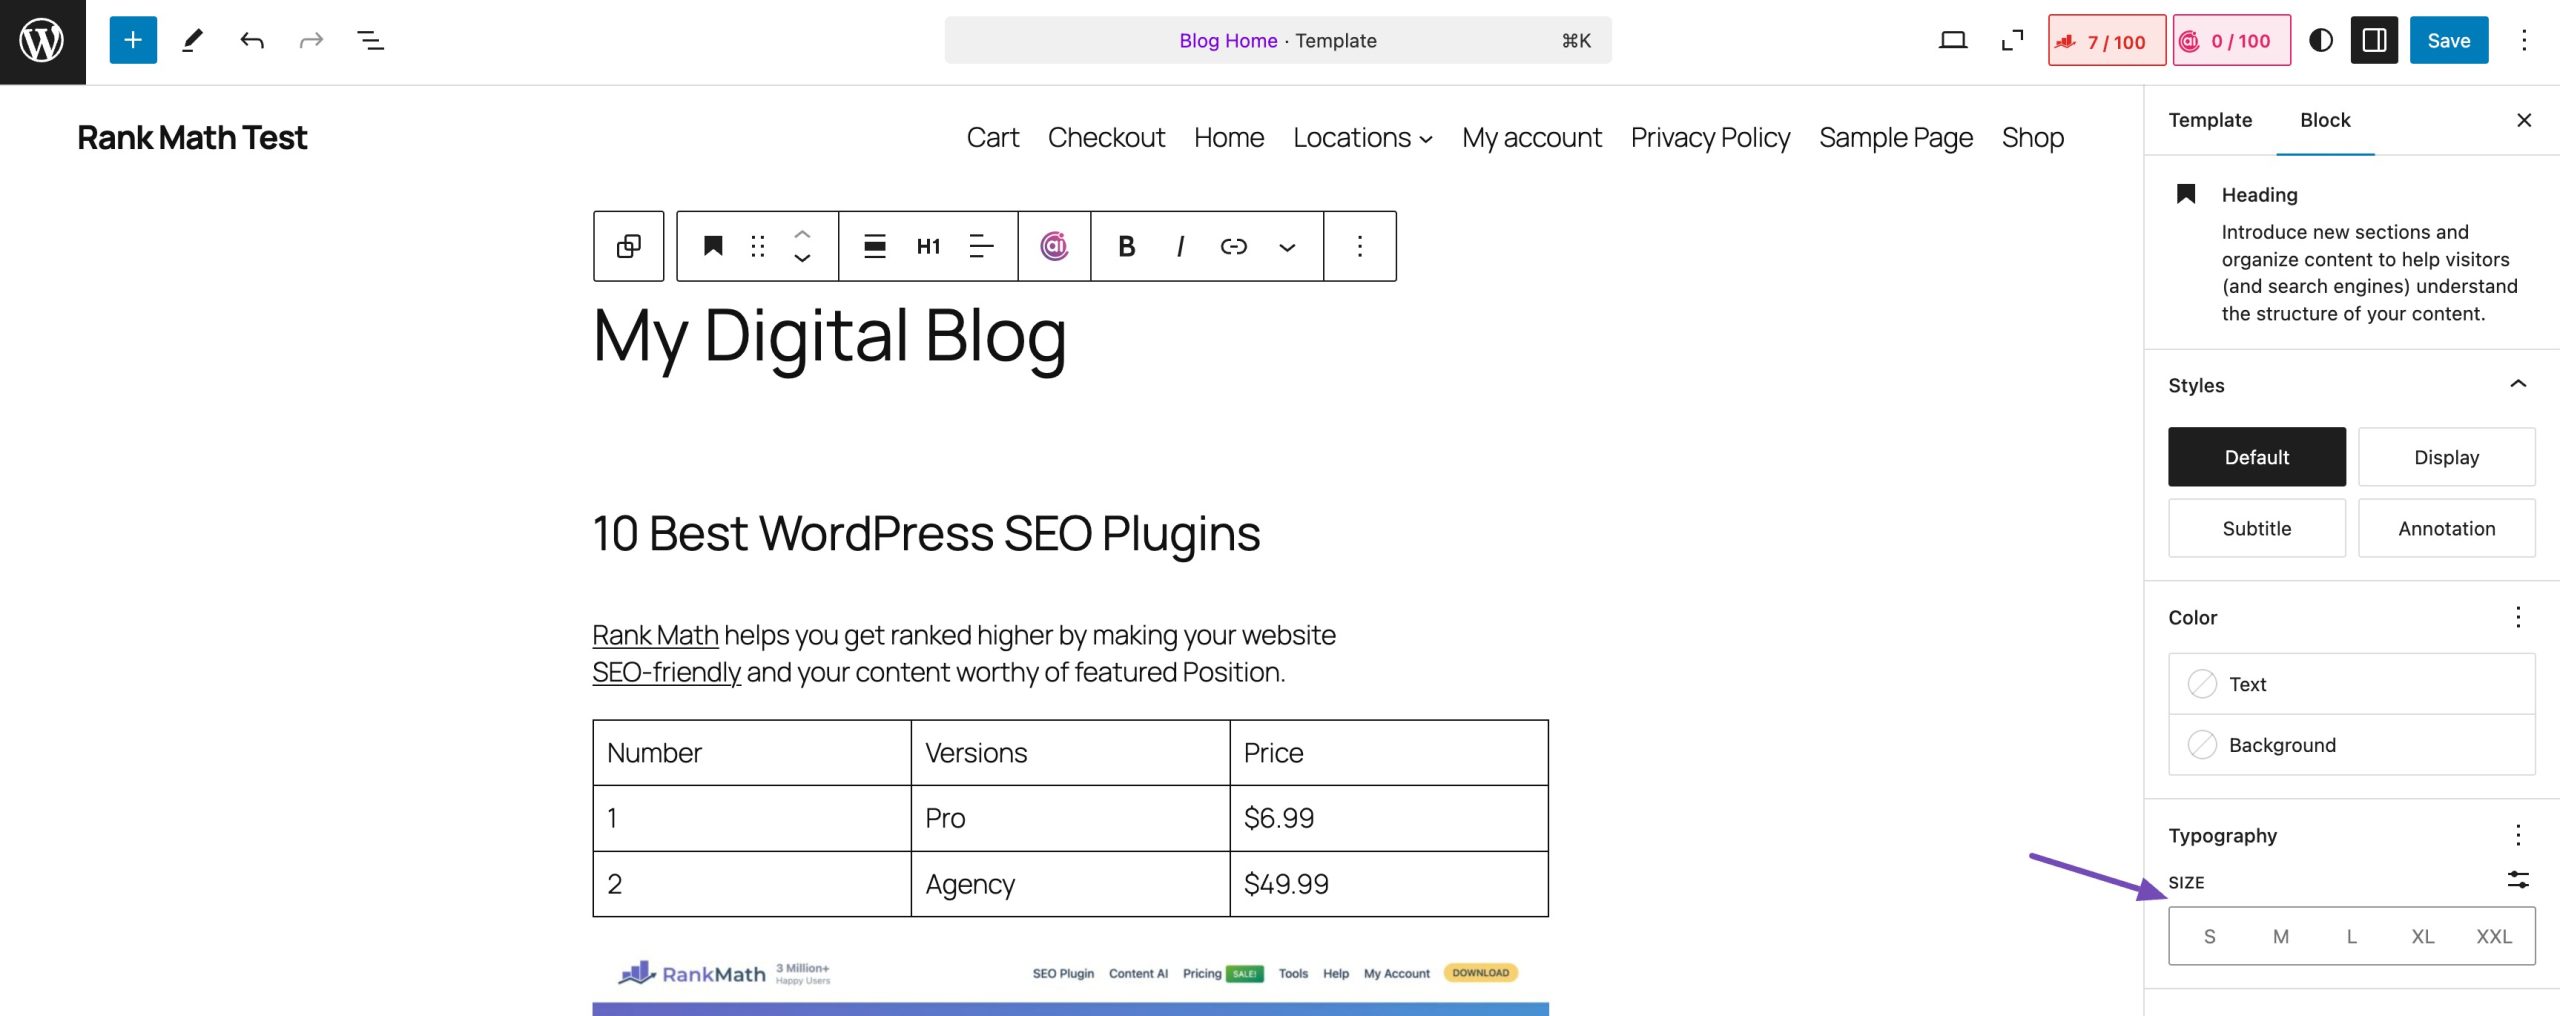Image resolution: width=2560 pixels, height=1016 pixels.
Task: Select the My Digital Blog heading
Action: (x=830, y=337)
